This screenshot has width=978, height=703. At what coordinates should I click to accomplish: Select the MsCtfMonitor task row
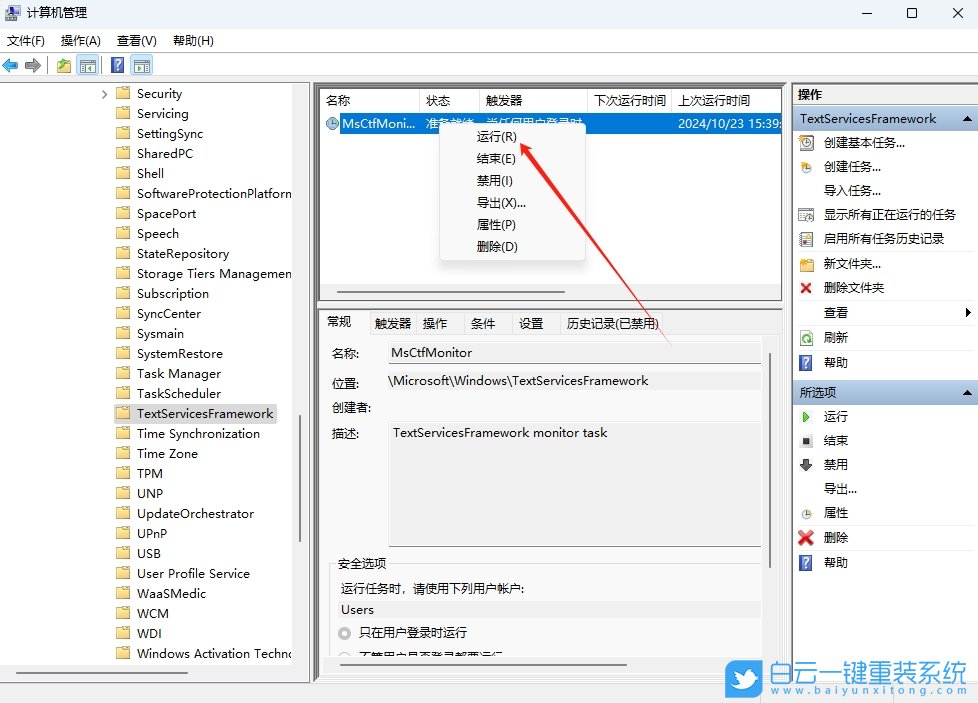click(390, 122)
